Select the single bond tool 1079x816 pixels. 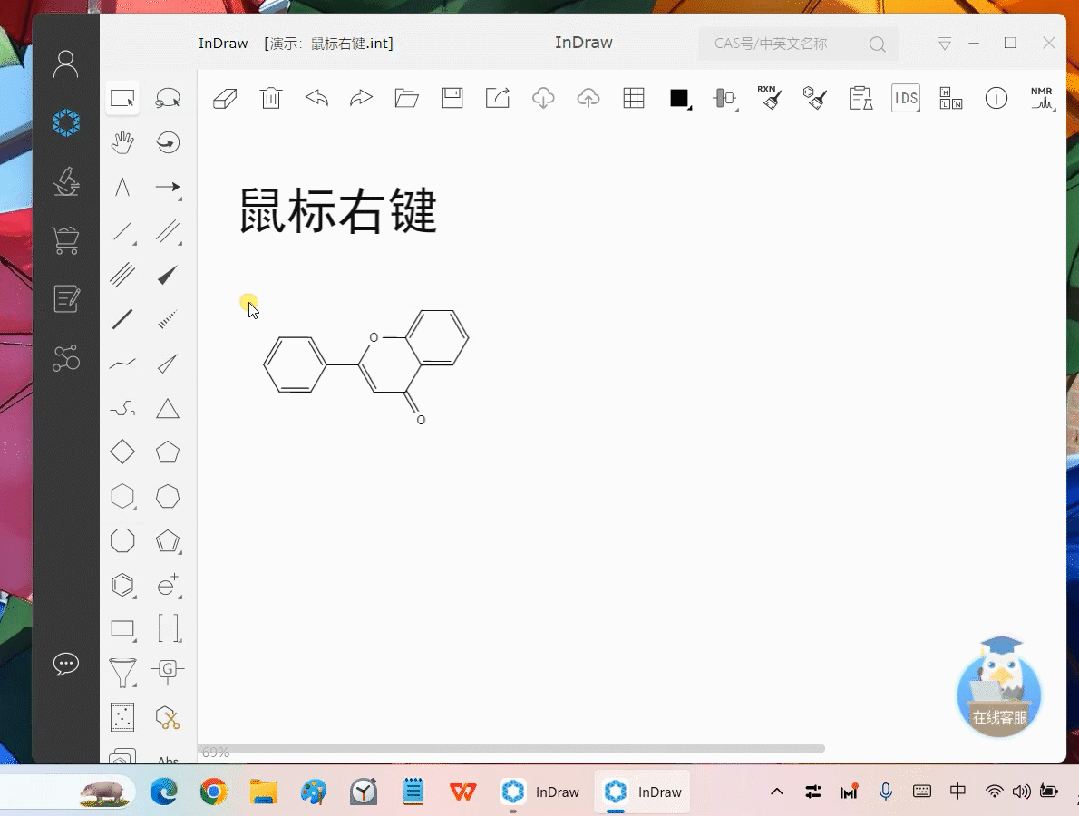(122, 231)
